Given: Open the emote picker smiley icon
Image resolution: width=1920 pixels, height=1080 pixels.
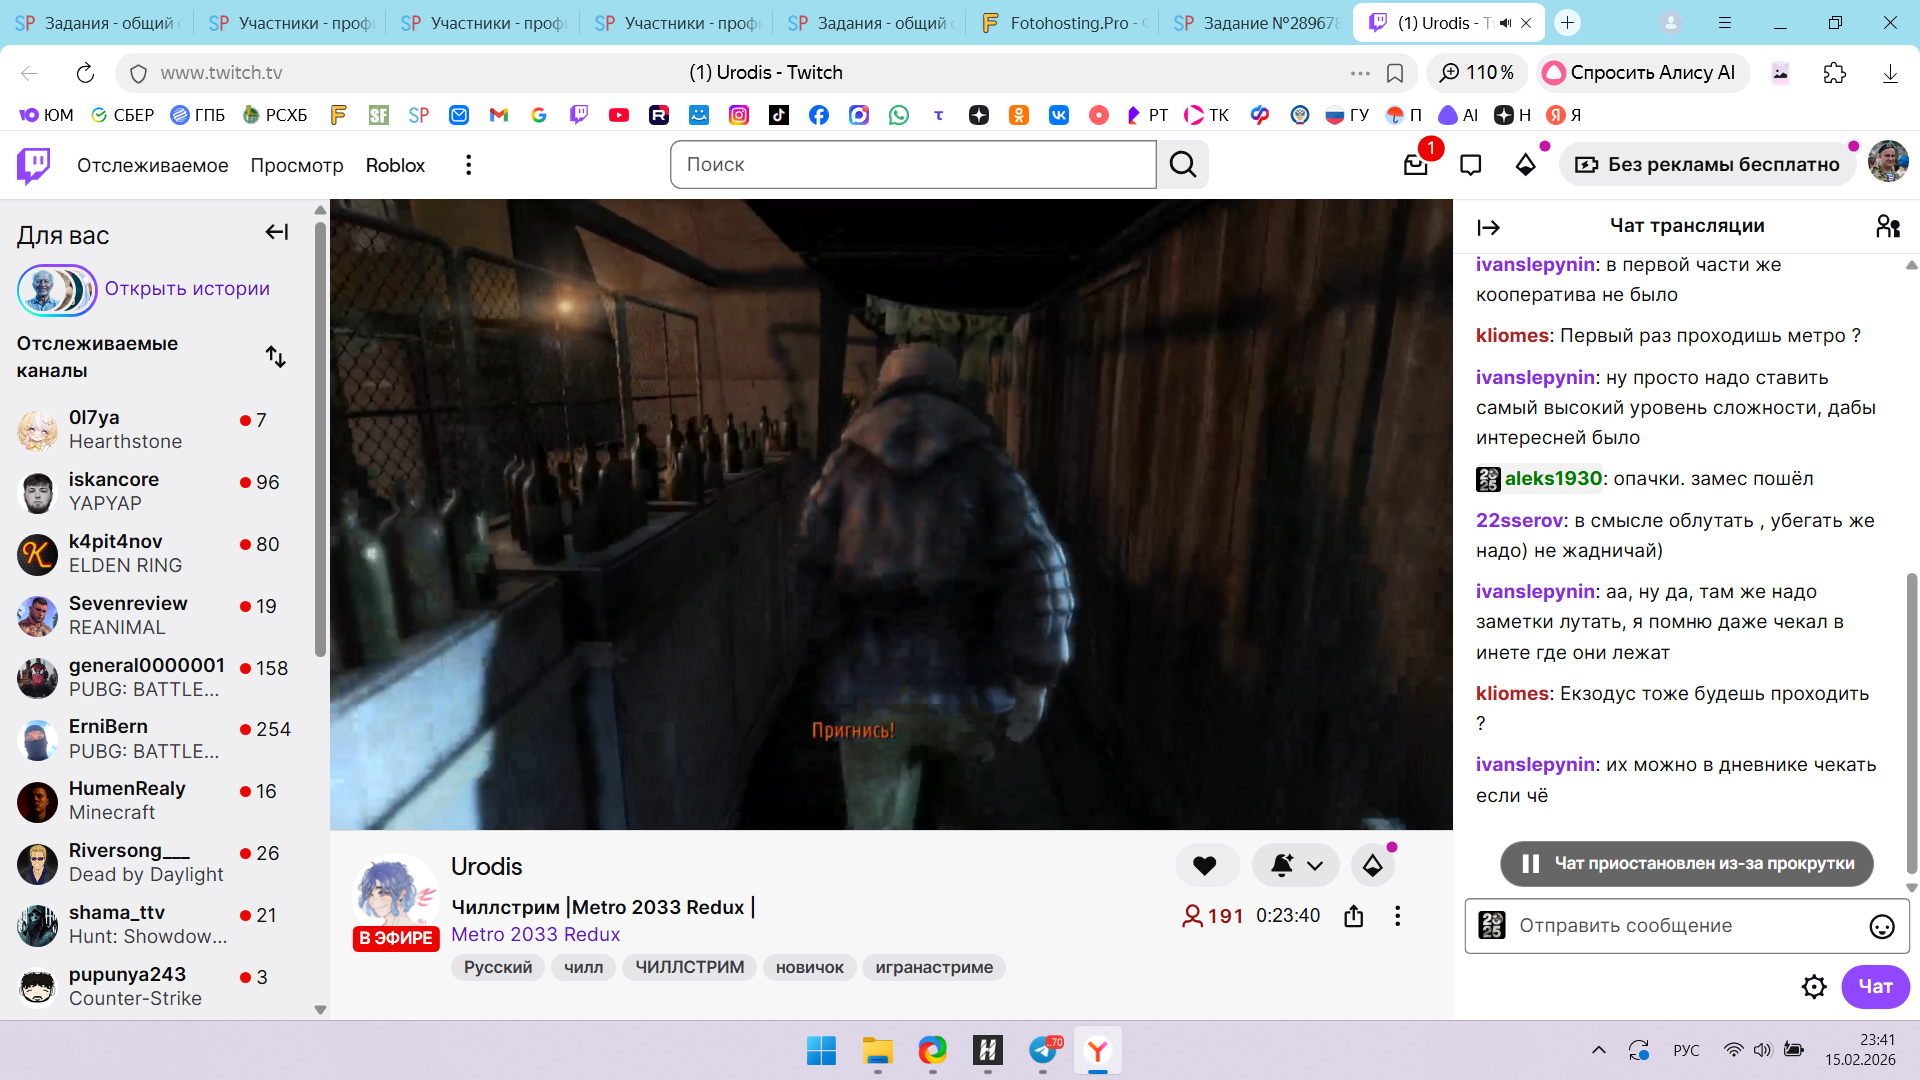Looking at the screenshot, I should pos(1881,926).
